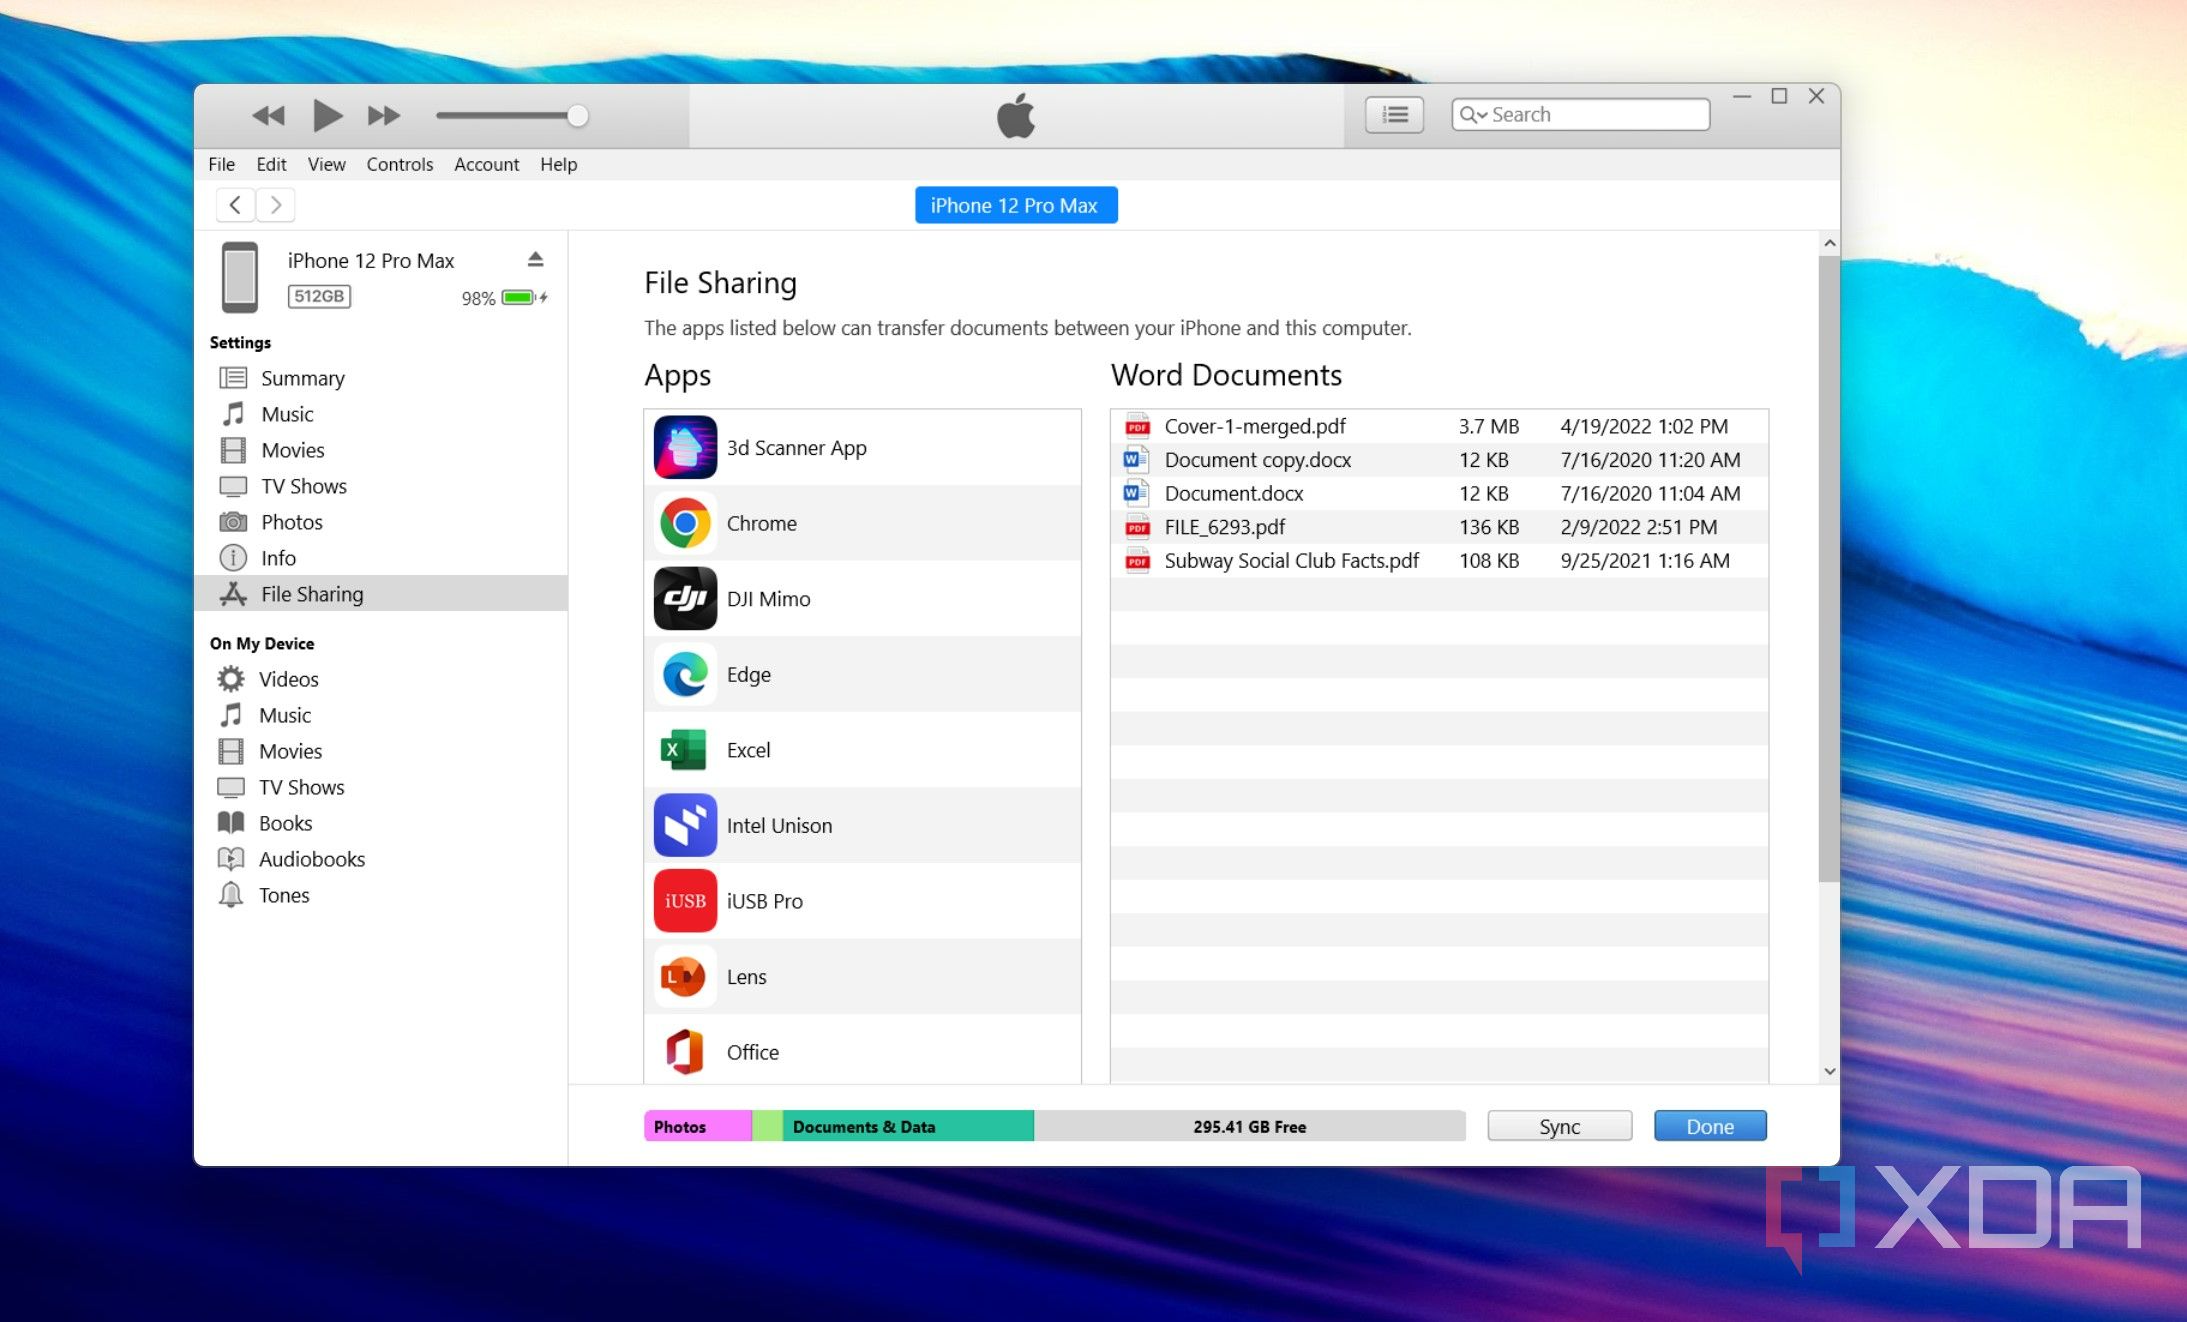Select the DJI Mimo app icon
Image resolution: width=2187 pixels, height=1322 pixels.
(x=683, y=597)
